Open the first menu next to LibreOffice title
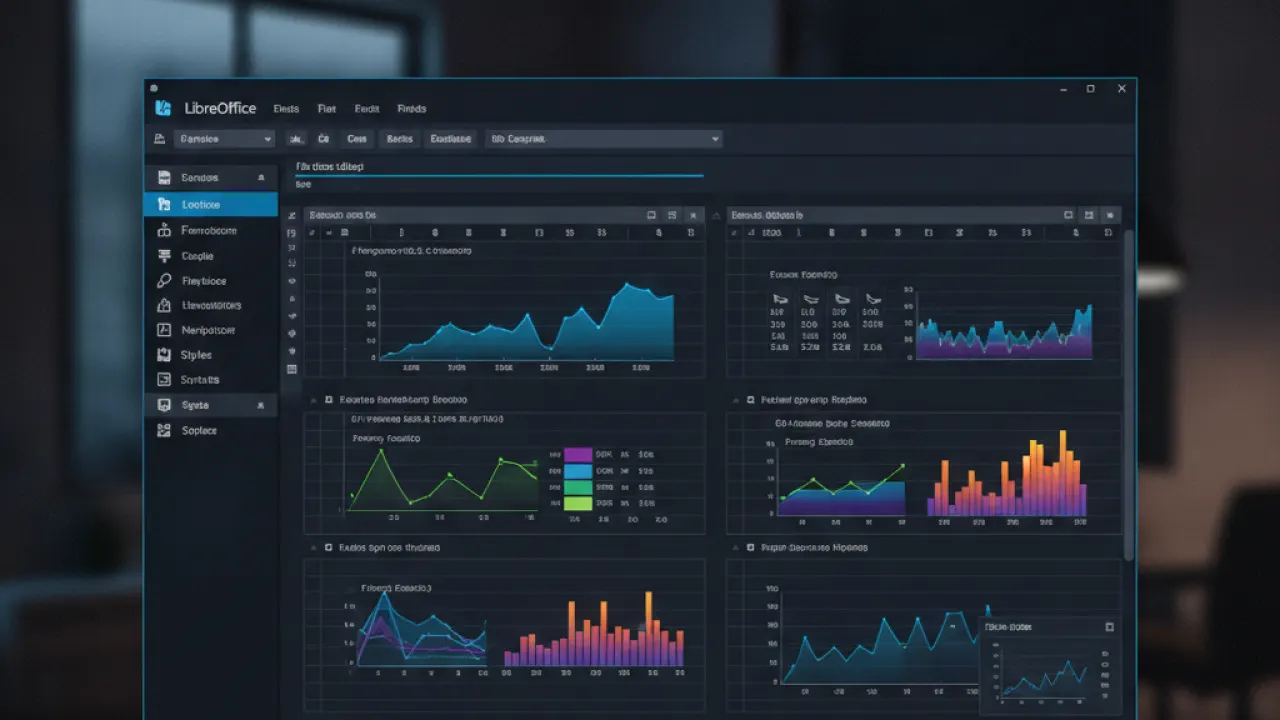Viewport: 1280px width, 720px height. click(286, 108)
